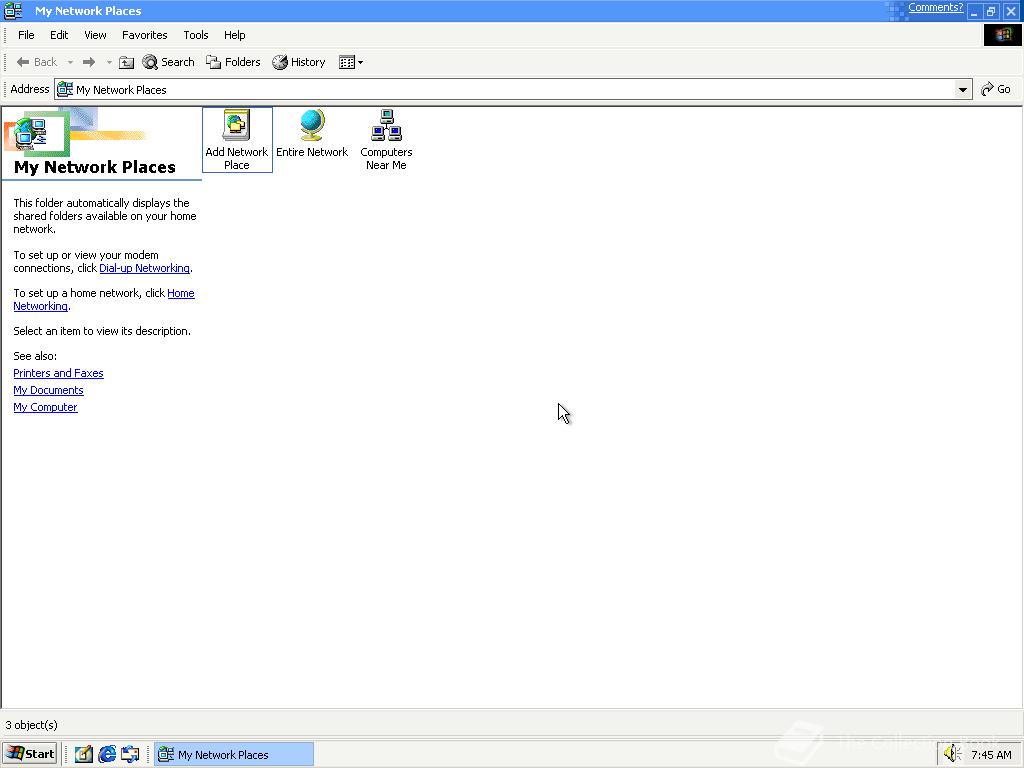Close the My Network Places window

[x=1010, y=12]
